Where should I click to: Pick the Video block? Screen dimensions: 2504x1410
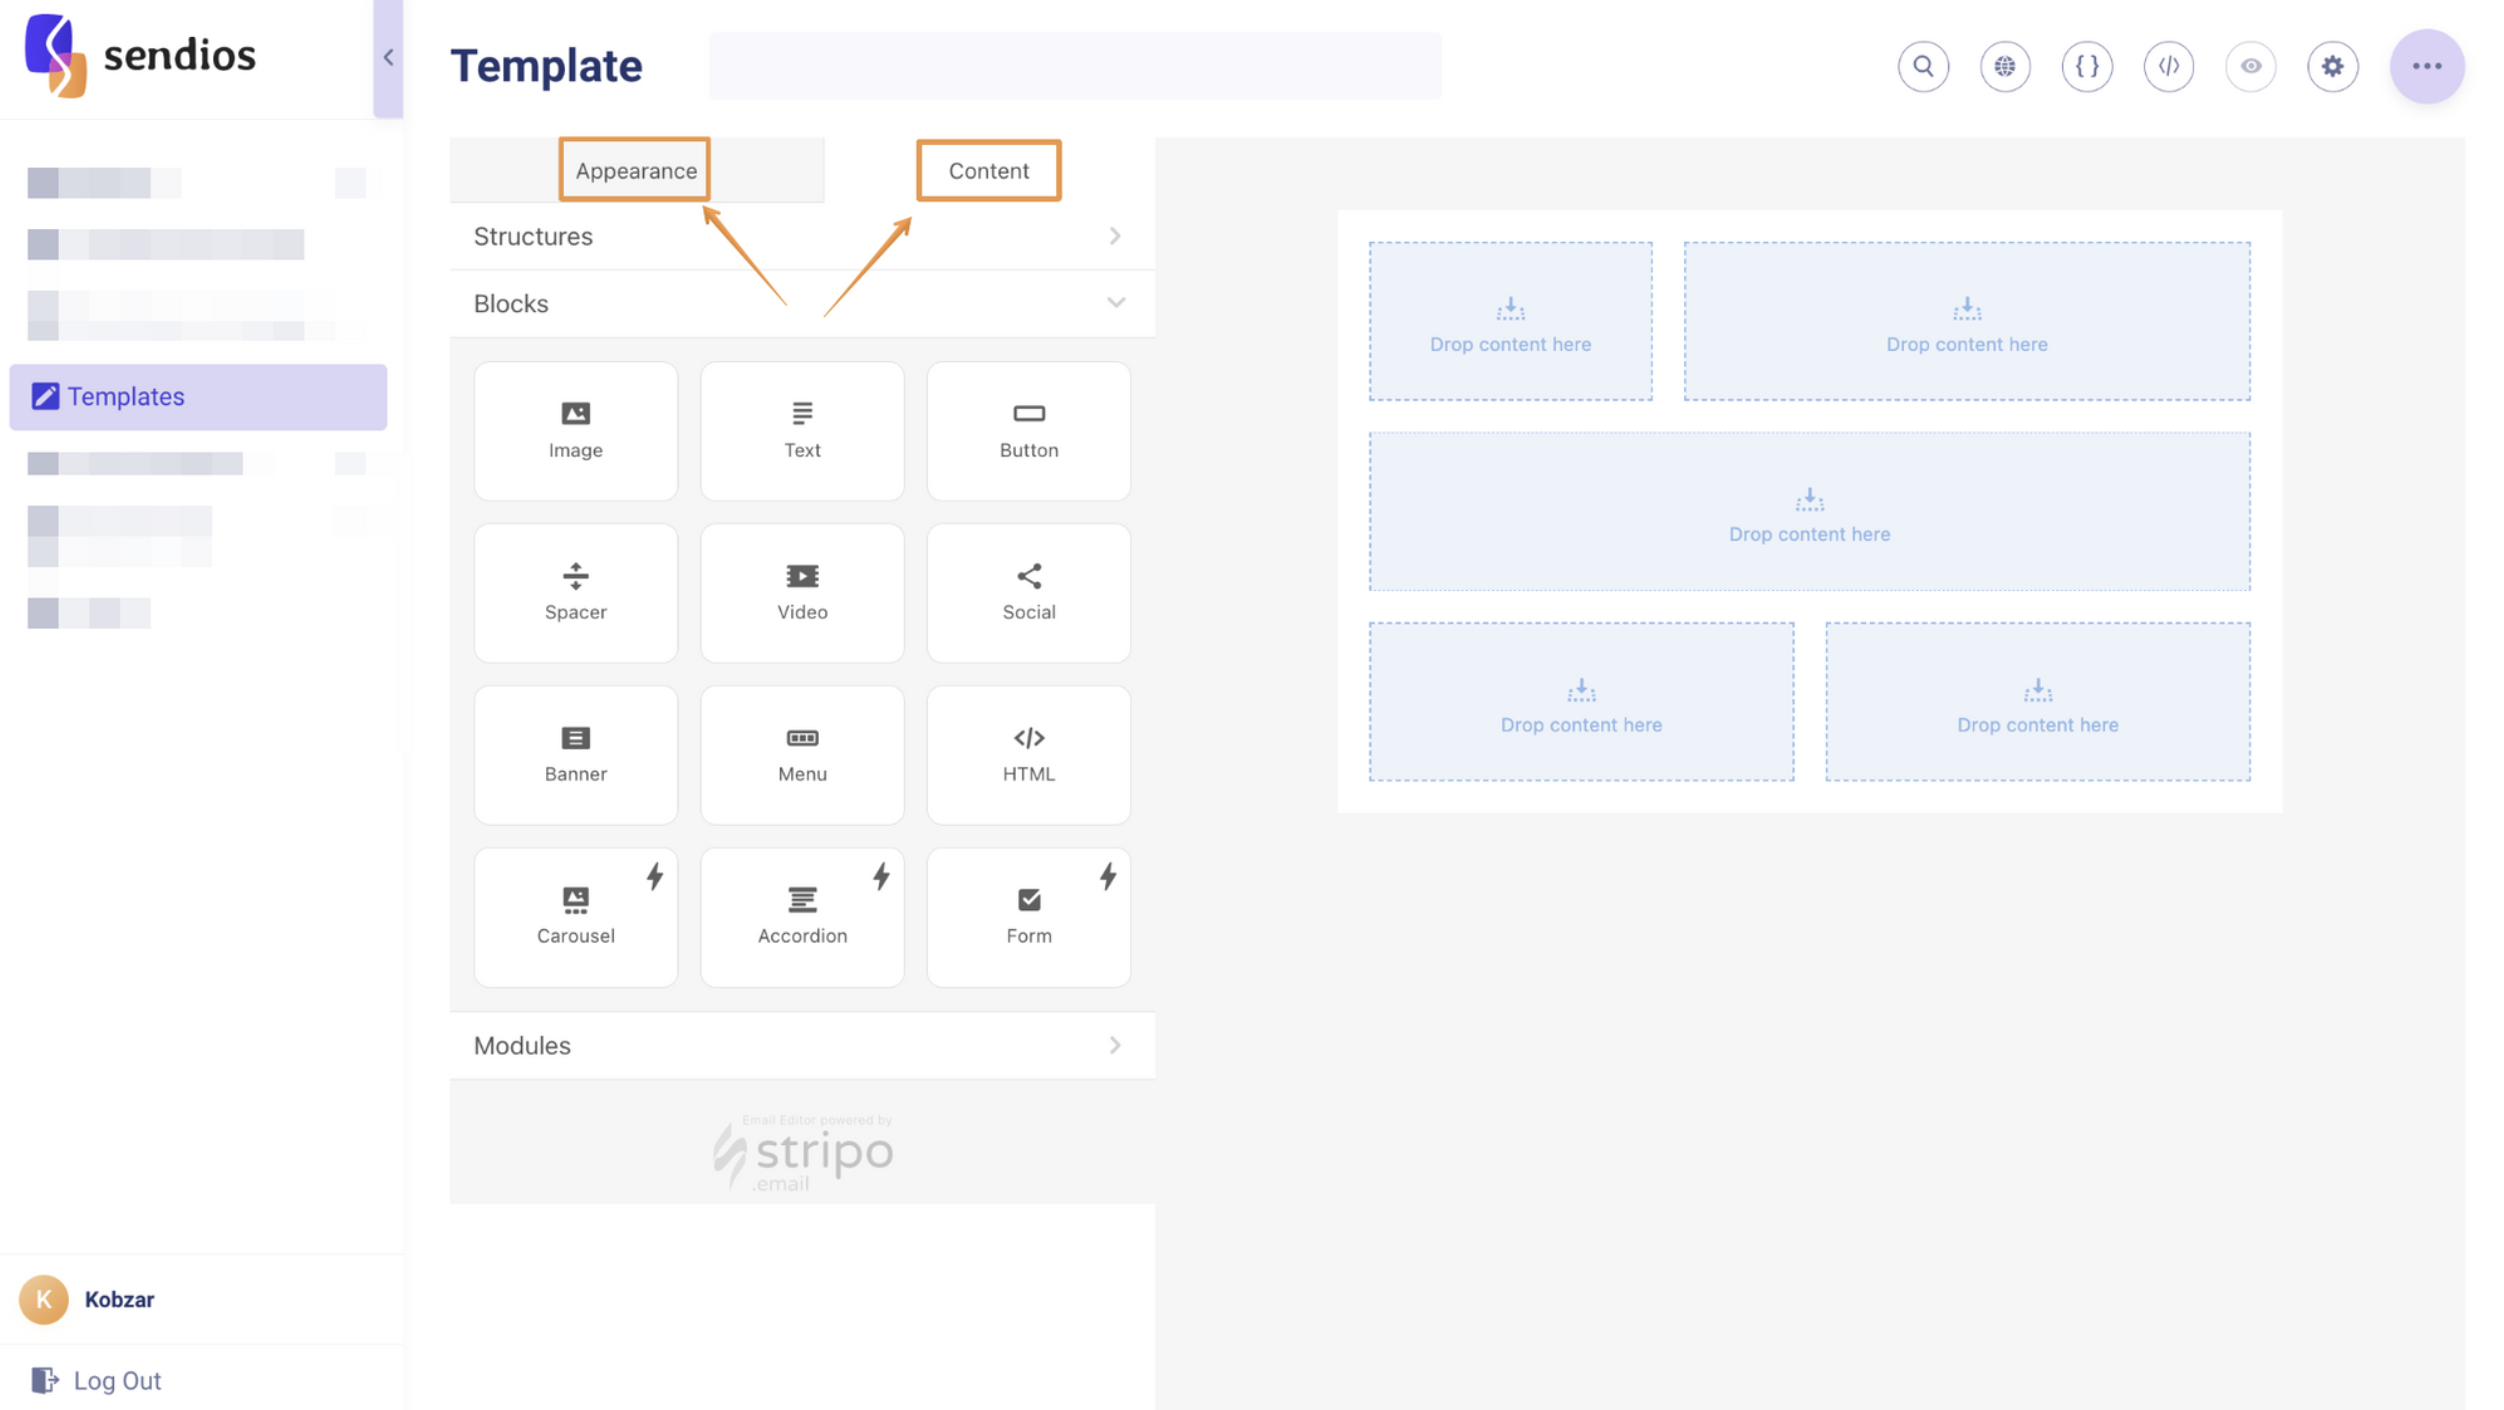(x=802, y=592)
